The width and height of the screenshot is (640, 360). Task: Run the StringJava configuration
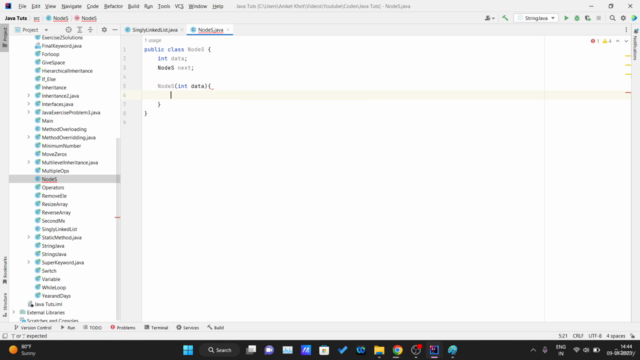tap(566, 18)
